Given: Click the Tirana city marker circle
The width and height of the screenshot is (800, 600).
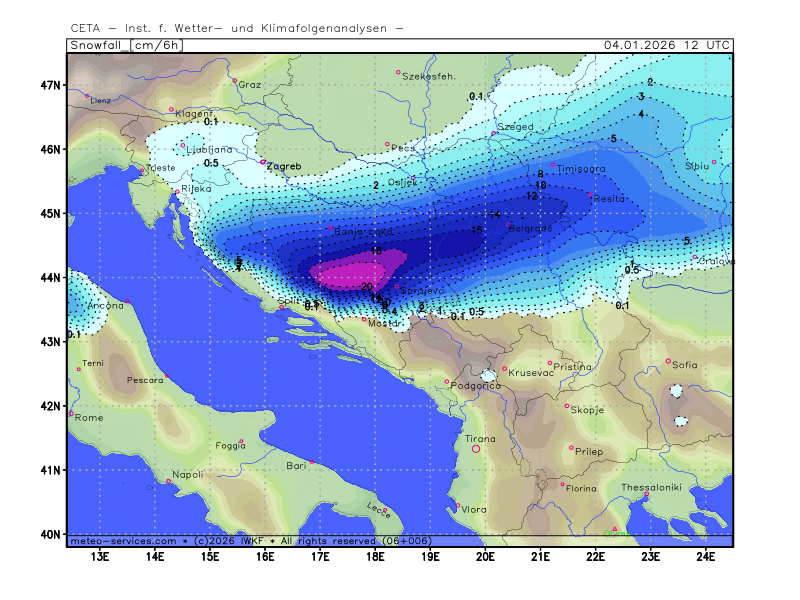Looking at the screenshot, I should tap(476, 449).
